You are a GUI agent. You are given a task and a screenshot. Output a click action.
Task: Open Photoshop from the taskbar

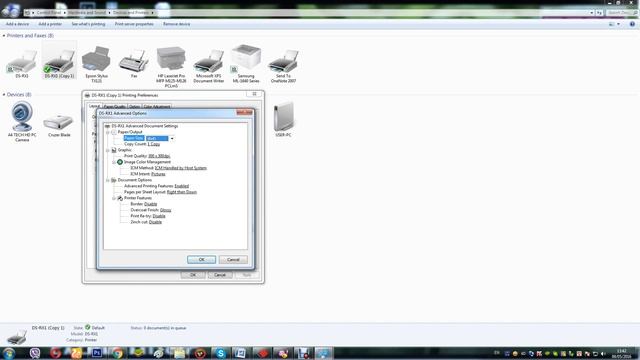tap(97, 353)
